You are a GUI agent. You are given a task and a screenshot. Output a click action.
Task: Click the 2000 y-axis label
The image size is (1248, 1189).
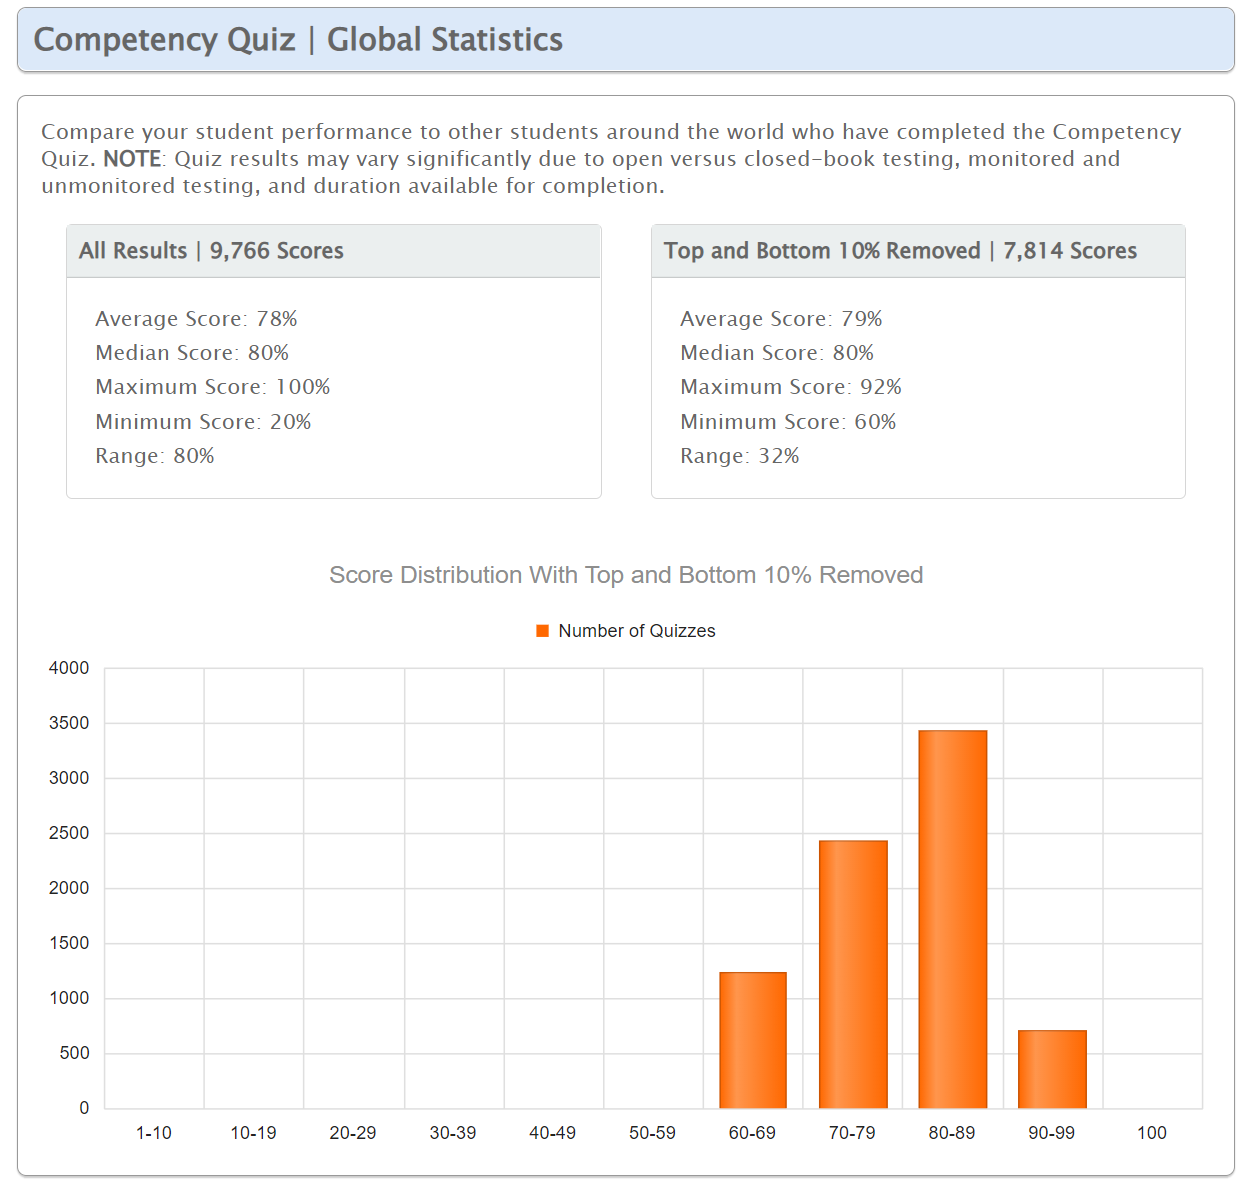(69, 888)
